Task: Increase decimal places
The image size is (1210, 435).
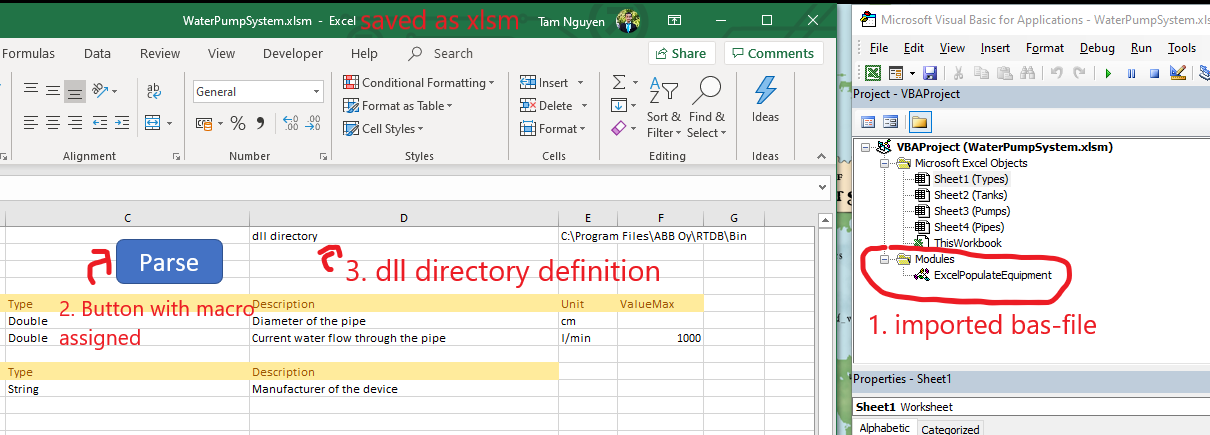Action: click(x=291, y=124)
